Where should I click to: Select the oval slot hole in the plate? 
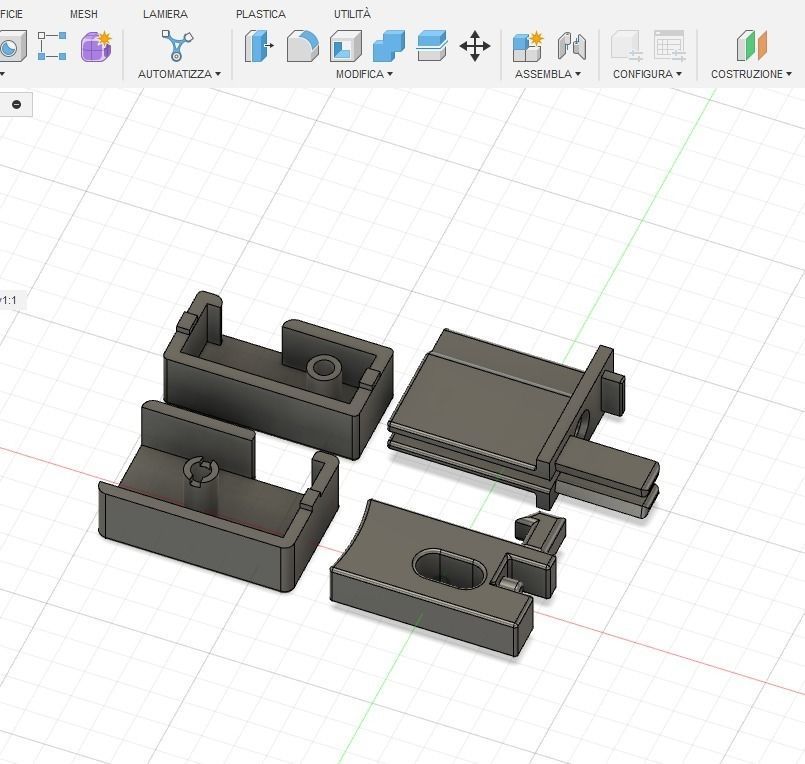coord(448,569)
